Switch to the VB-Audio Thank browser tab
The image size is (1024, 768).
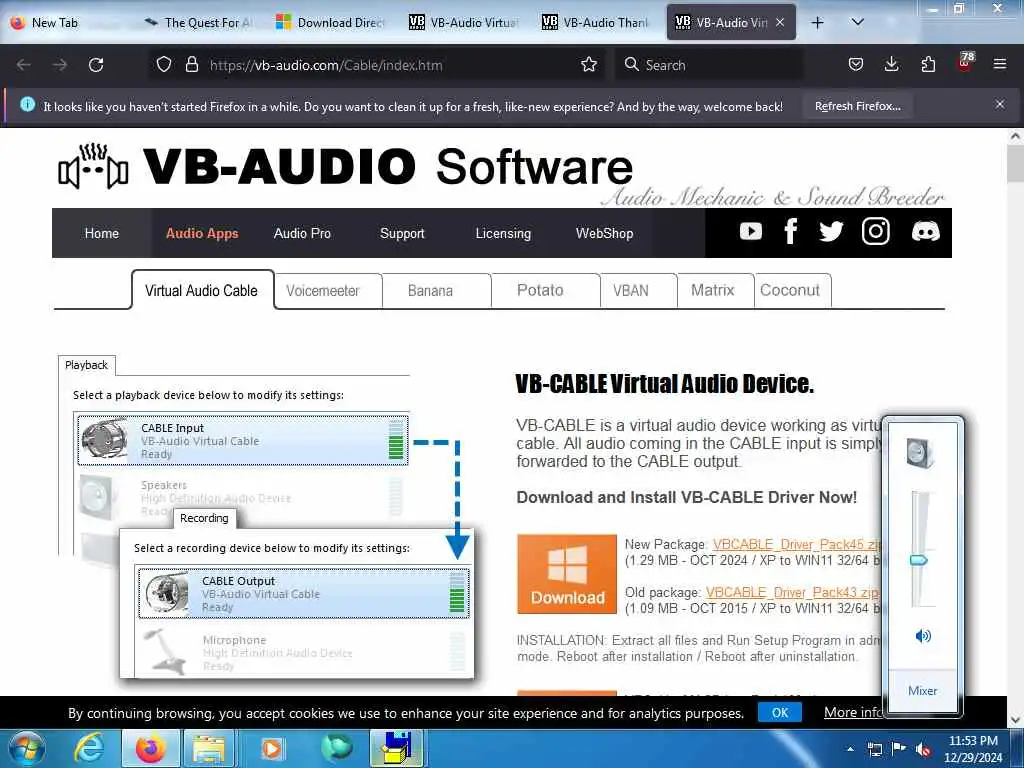point(597,22)
